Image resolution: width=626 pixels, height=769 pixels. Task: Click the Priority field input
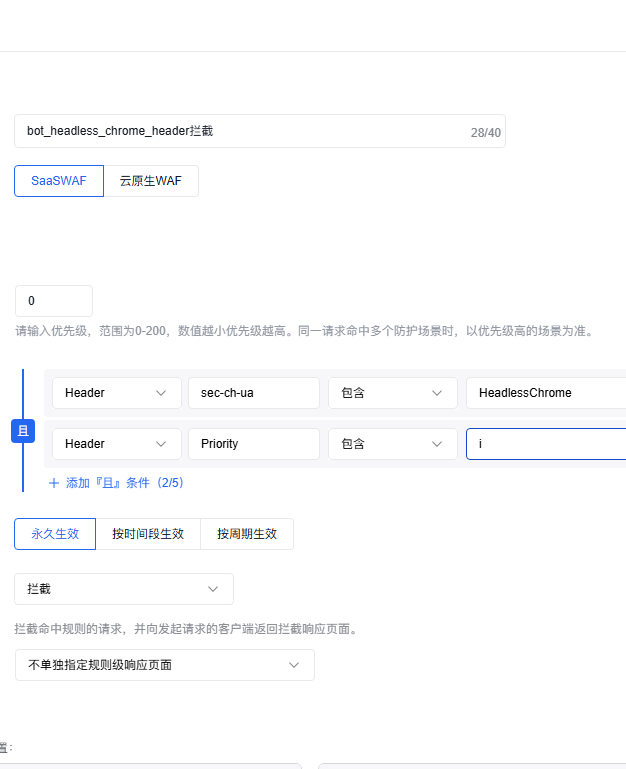(x=254, y=444)
